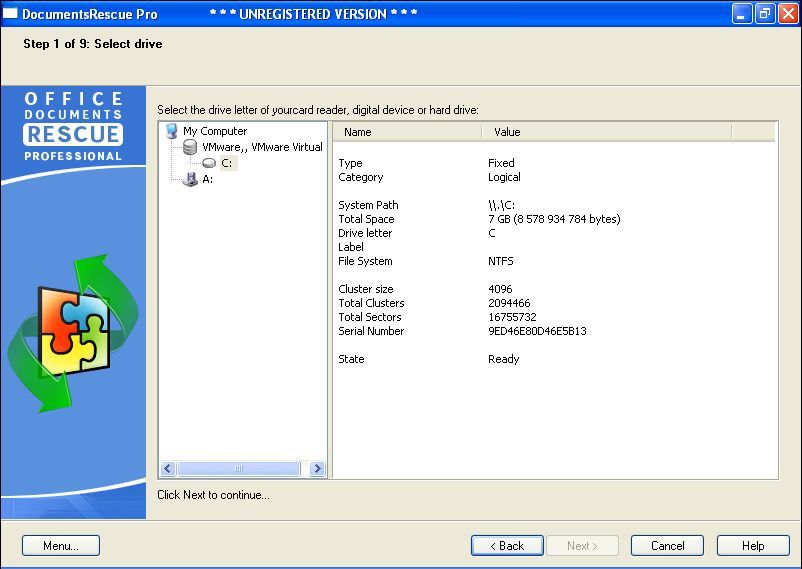This screenshot has height=569, width=802.
Task: Click the '2094466' value
Action: click(x=509, y=303)
